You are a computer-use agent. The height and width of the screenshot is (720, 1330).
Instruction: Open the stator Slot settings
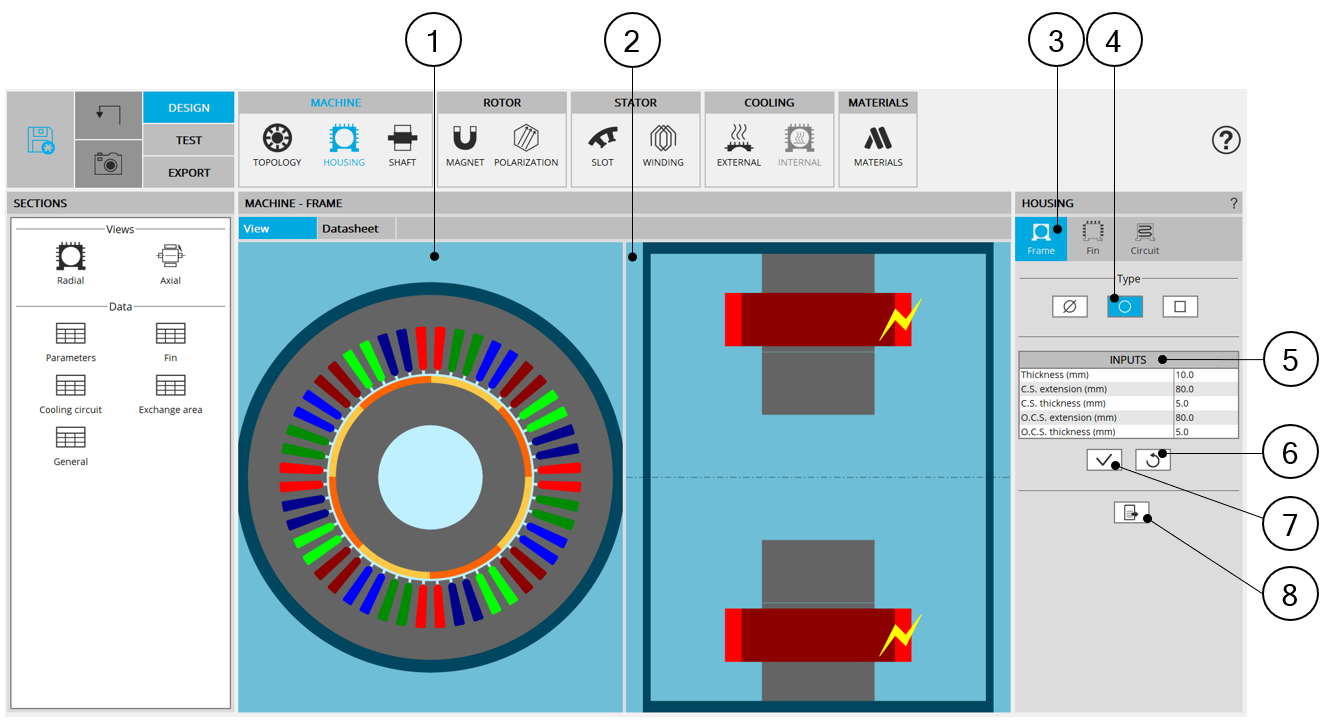pos(602,146)
